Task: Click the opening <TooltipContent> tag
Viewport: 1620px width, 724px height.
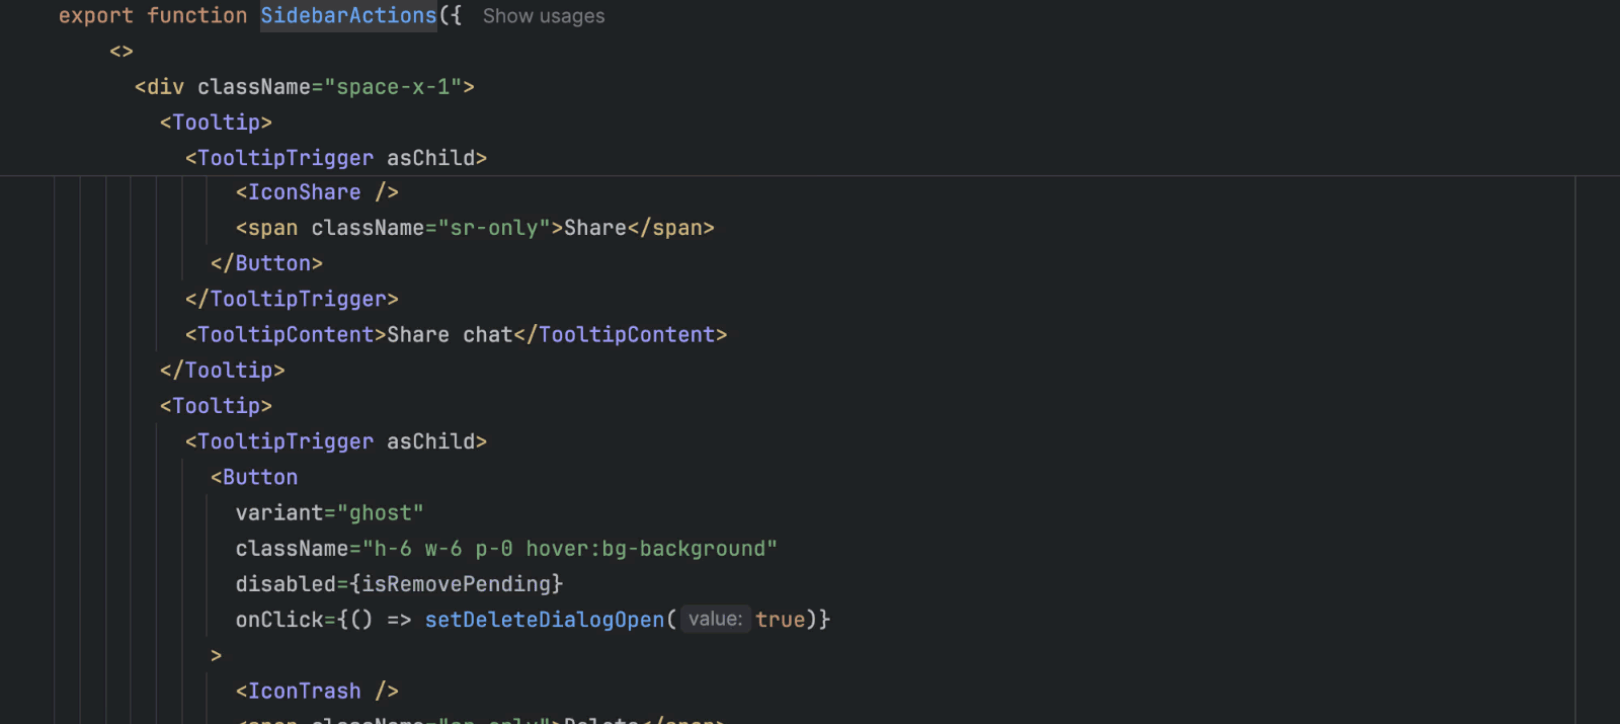Action: point(286,335)
